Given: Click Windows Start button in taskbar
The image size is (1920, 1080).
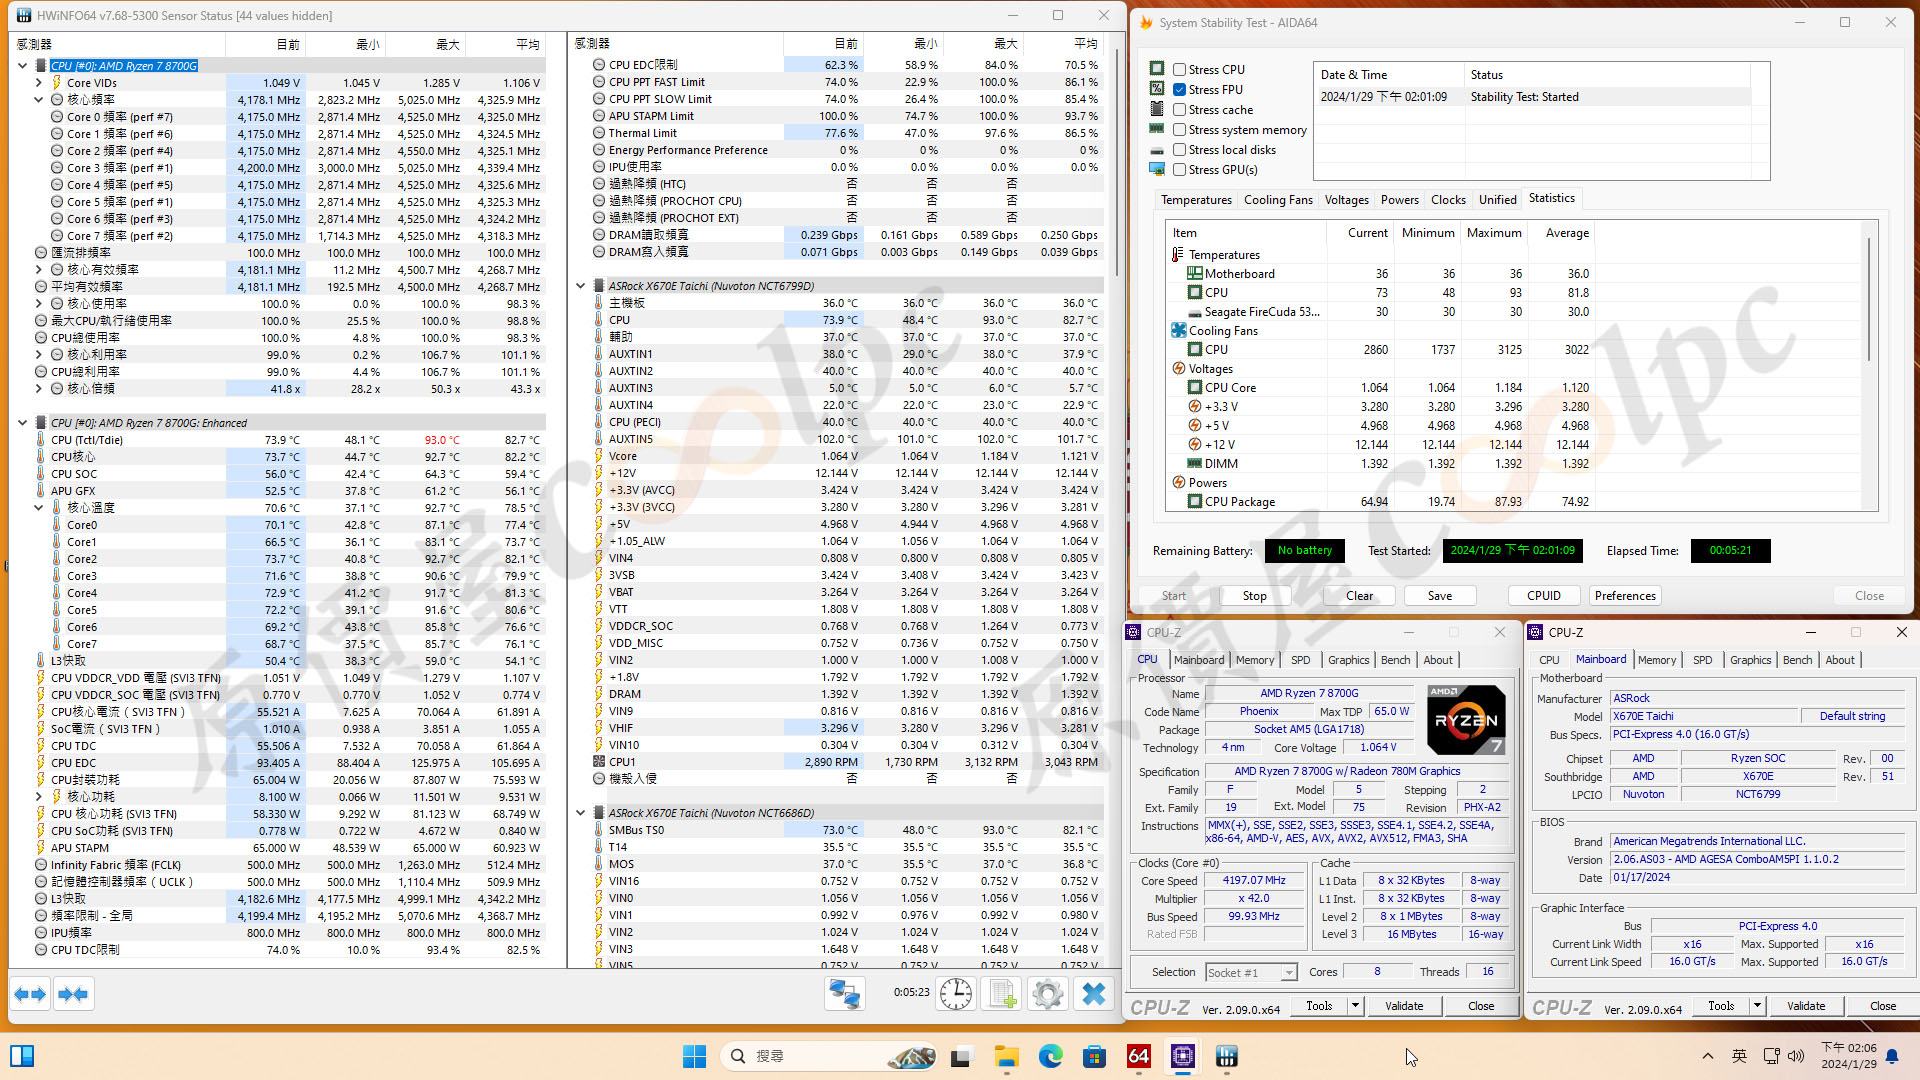Looking at the screenshot, I should (694, 1056).
